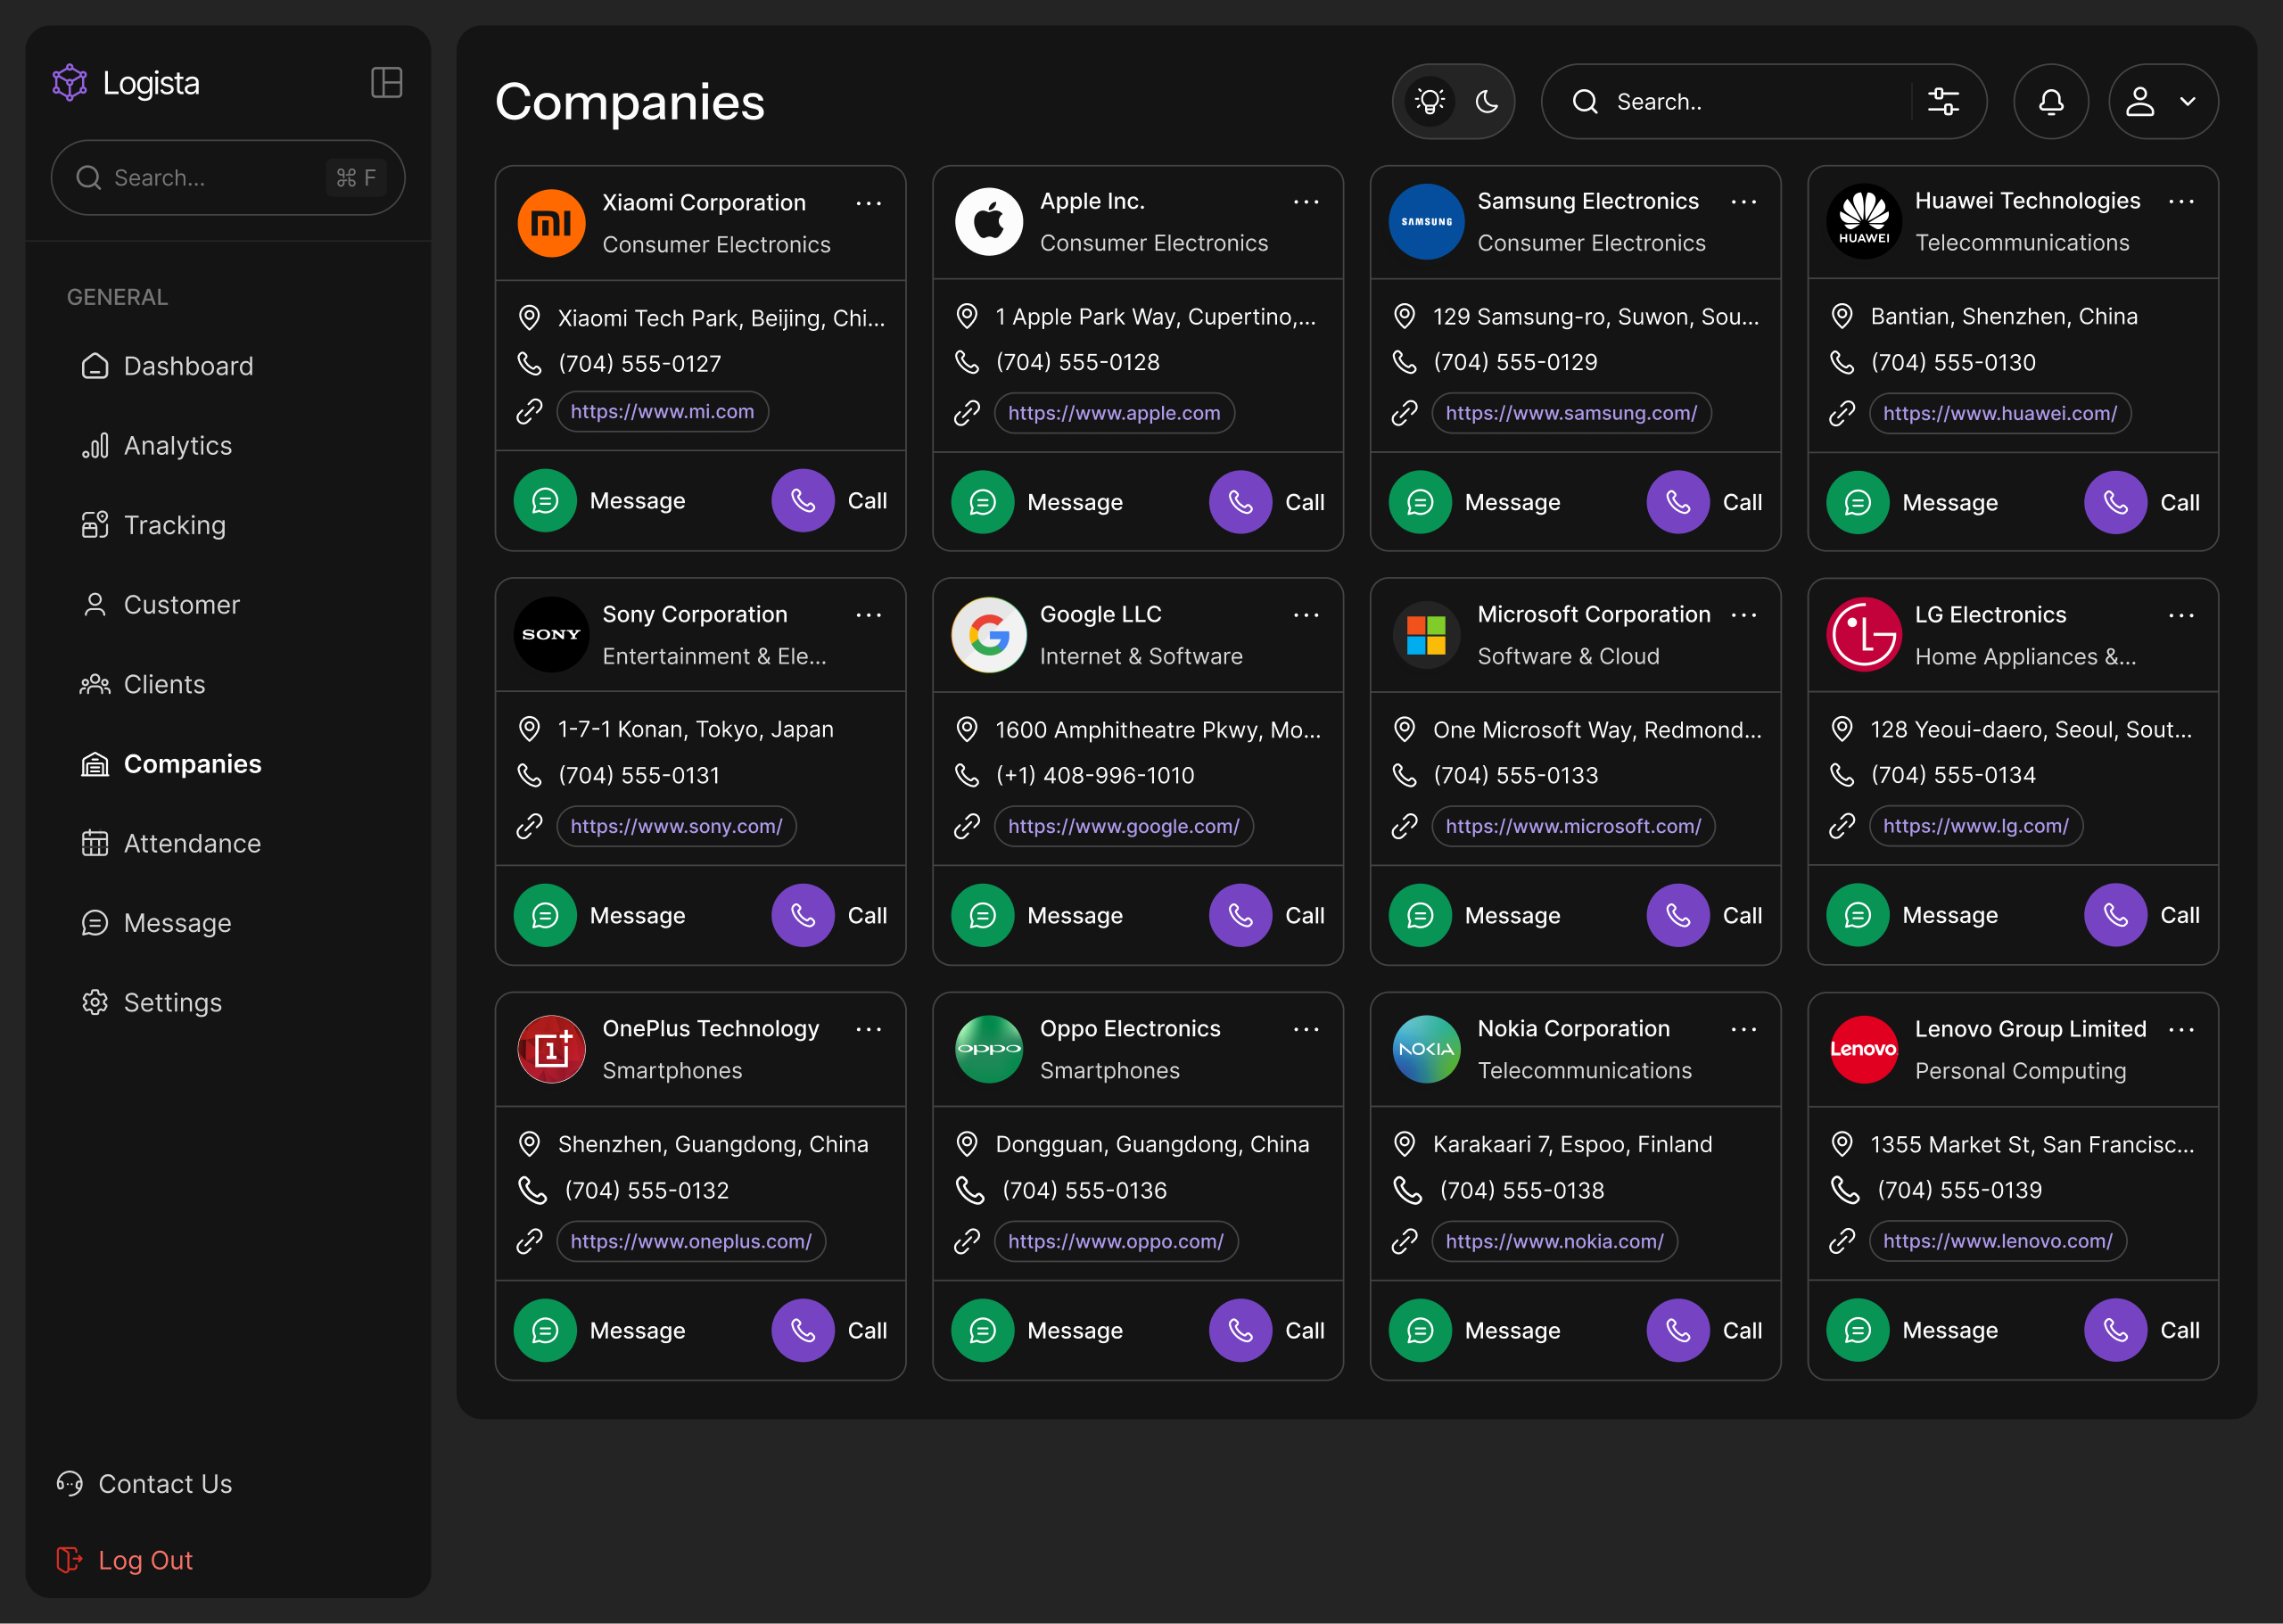Image resolution: width=2283 pixels, height=1624 pixels.
Task: Call Oppo Electronics purple phone icon
Action: (1241, 1330)
